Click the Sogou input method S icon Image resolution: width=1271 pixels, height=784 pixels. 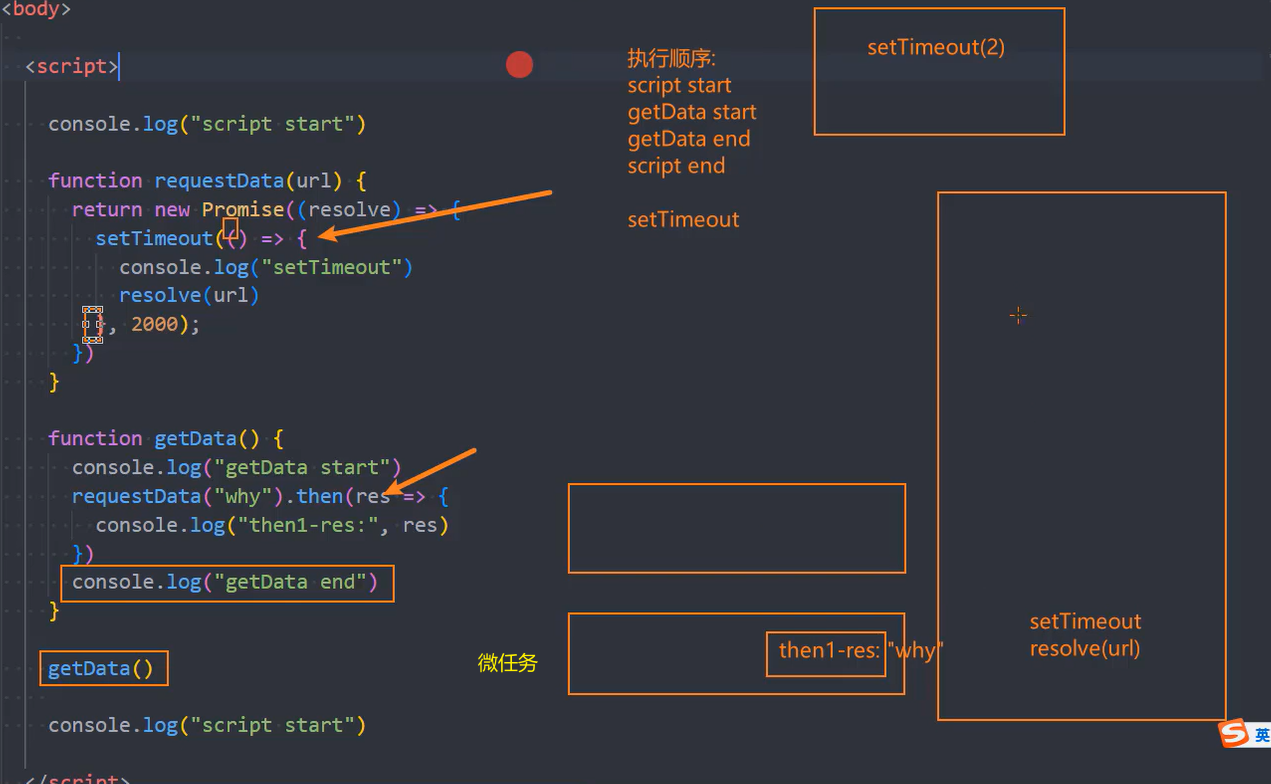pos(1234,733)
